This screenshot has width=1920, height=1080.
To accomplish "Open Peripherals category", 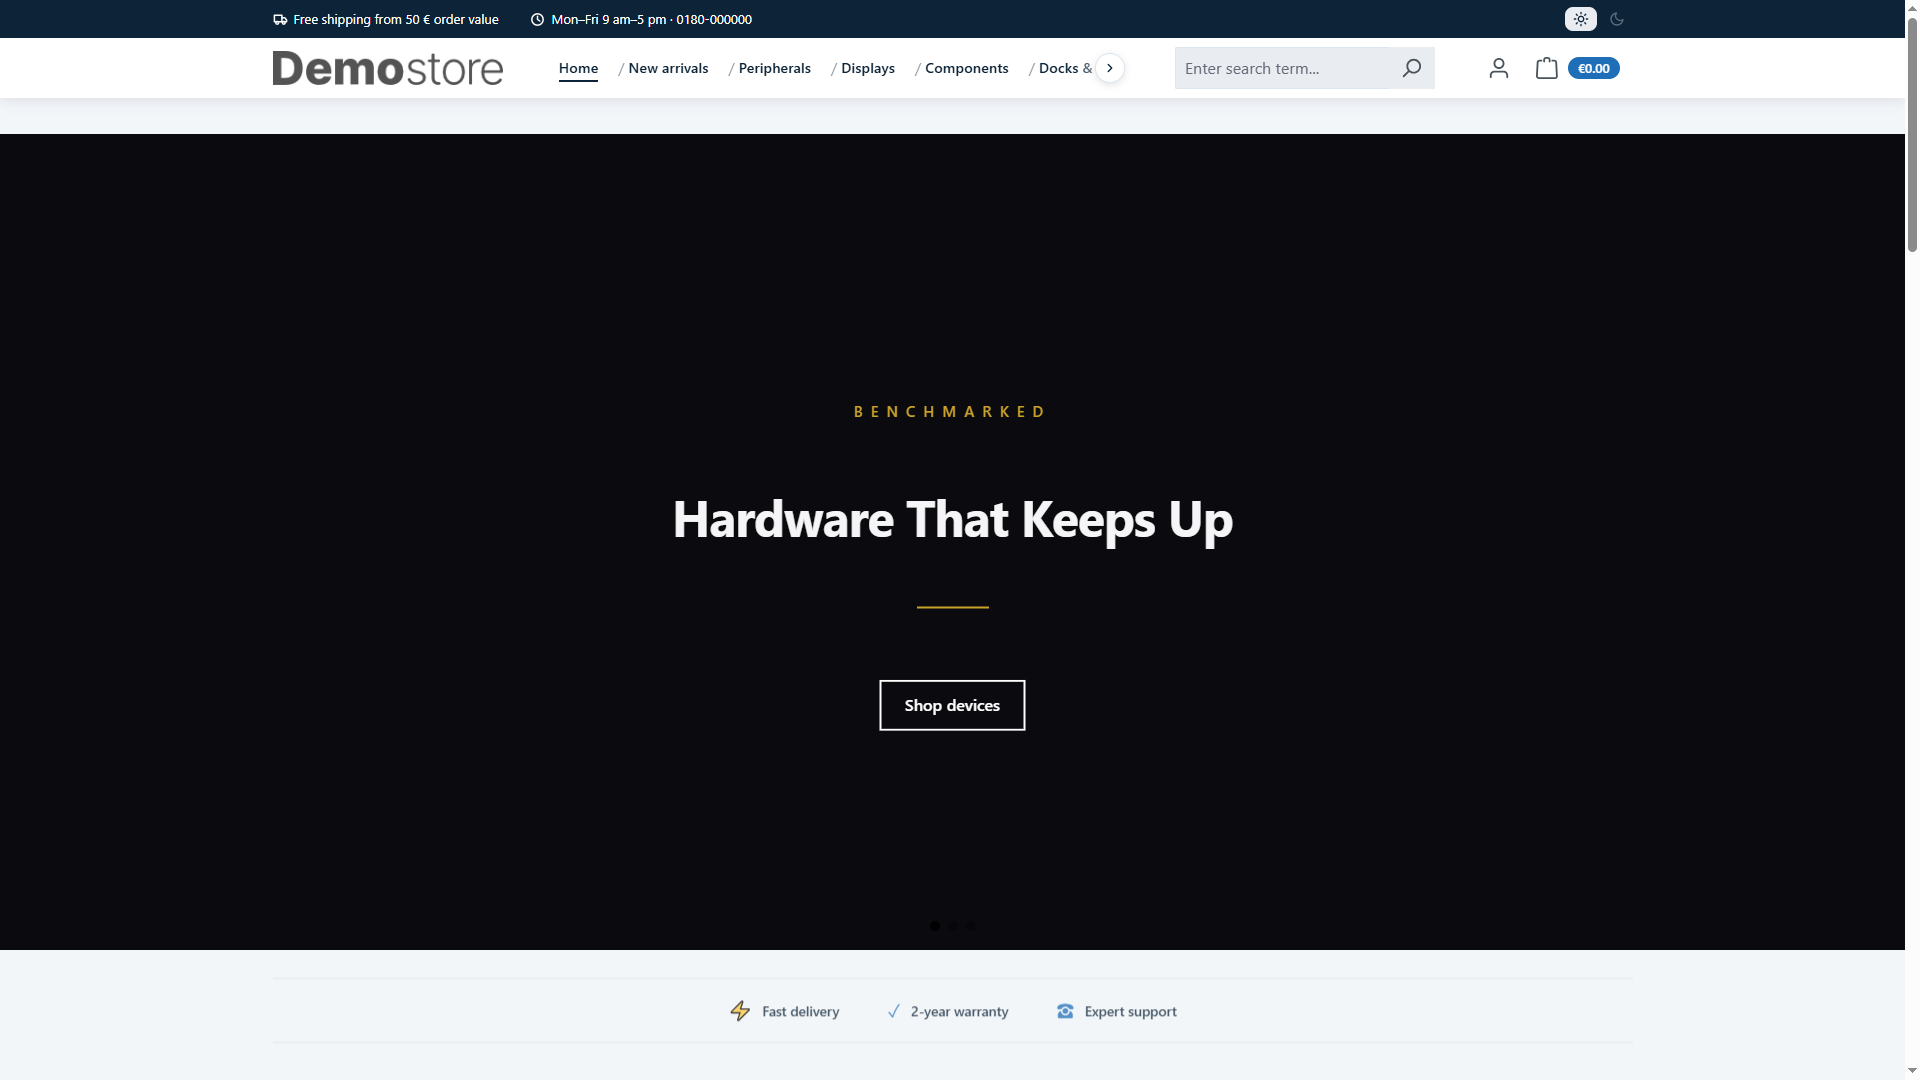I will [x=774, y=68].
